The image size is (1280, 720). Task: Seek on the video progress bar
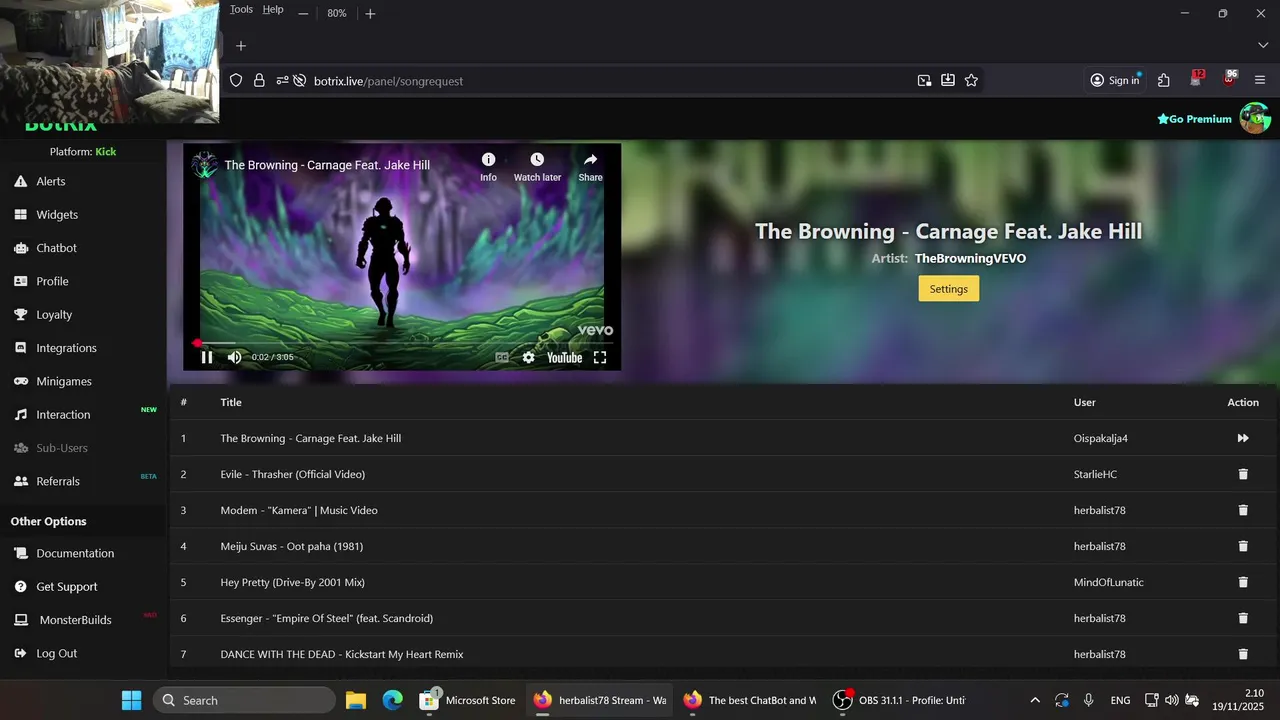point(402,342)
